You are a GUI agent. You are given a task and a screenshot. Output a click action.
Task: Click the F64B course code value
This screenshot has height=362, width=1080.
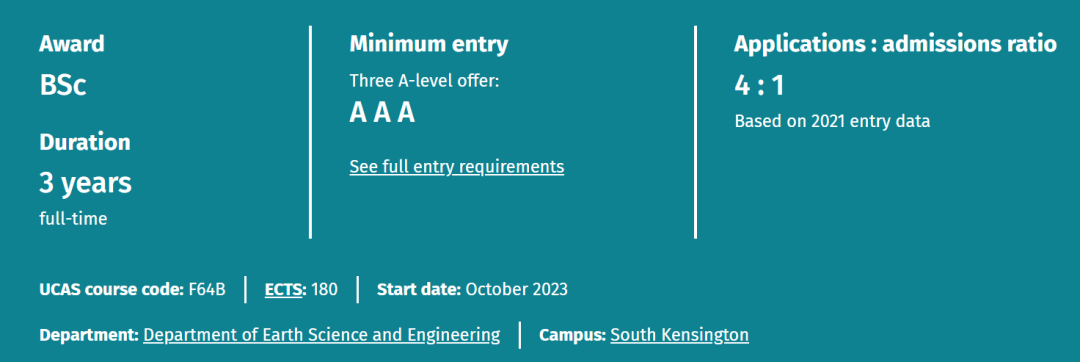207,289
